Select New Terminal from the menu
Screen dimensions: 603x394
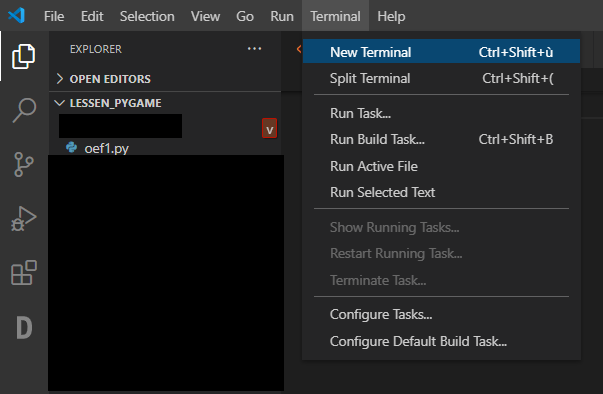[441, 52]
